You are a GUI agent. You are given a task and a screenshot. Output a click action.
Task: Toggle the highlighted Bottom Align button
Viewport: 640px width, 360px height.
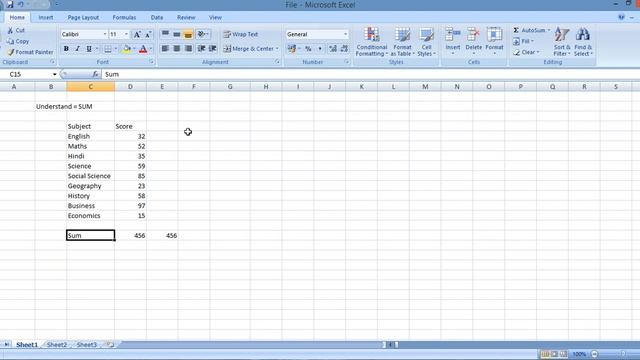pos(188,34)
